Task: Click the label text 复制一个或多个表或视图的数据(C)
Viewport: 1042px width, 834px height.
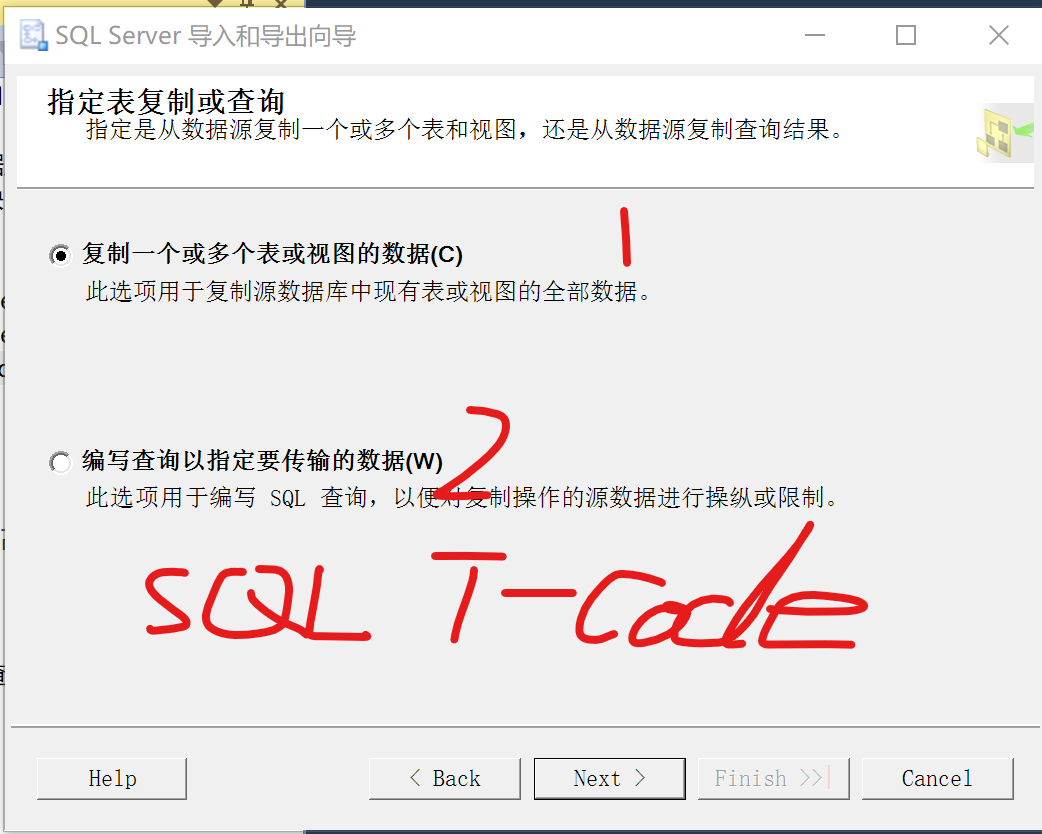Action: pyautogui.click(x=272, y=254)
